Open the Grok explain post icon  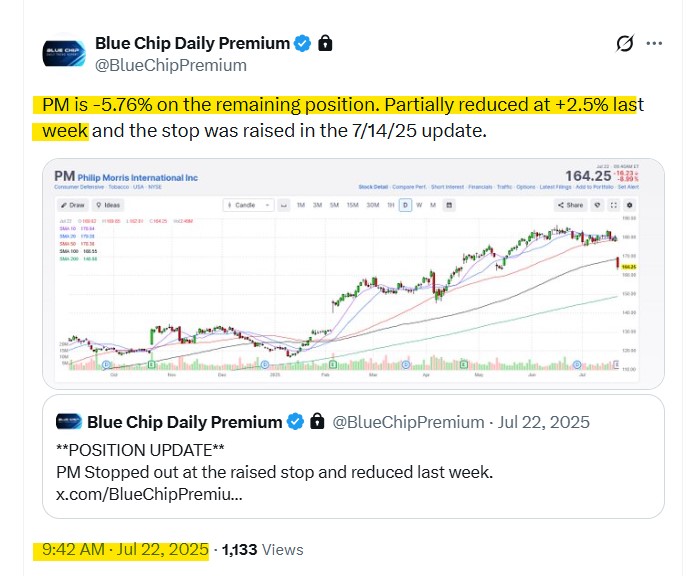(x=625, y=44)
